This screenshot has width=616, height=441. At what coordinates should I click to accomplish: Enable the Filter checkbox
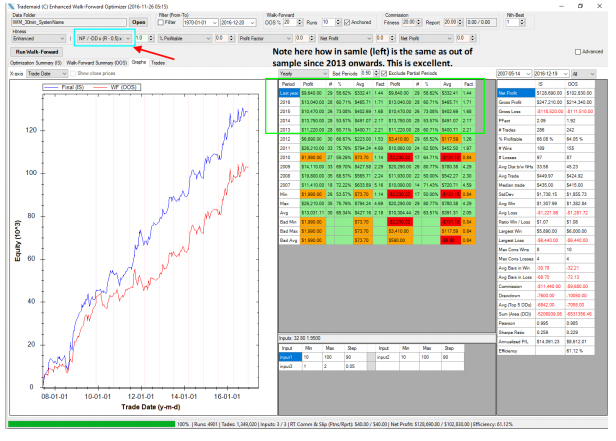coord(162,20)
